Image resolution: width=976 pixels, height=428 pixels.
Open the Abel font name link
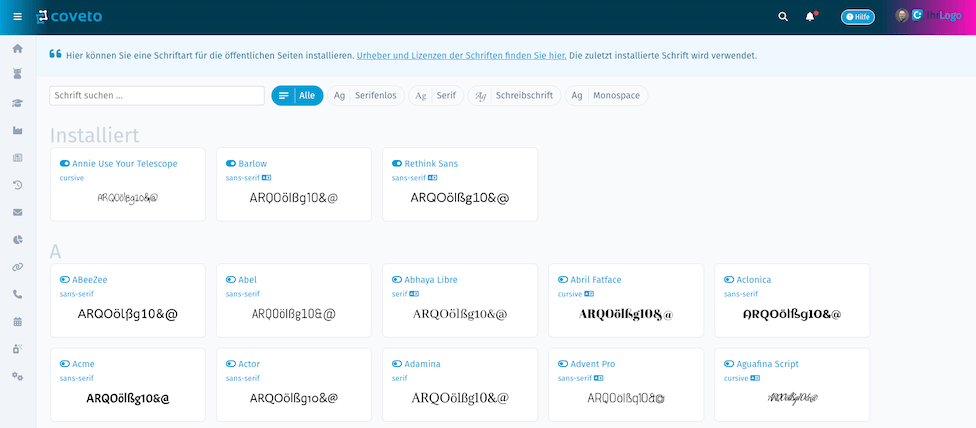click(248, 280)
